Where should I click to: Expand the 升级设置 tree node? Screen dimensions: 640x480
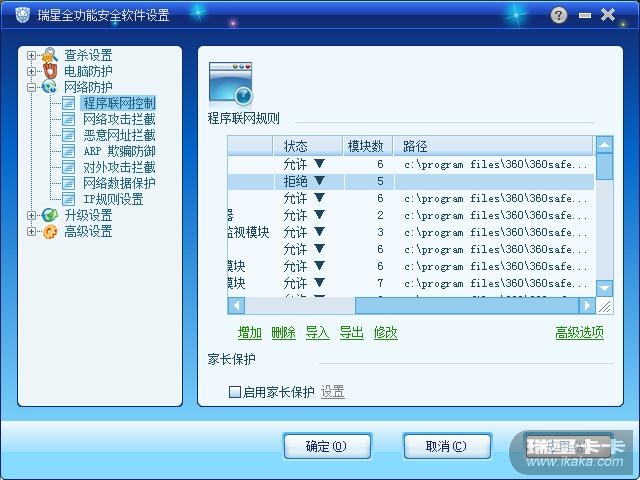pyautogui.click(x=31, y=215)
